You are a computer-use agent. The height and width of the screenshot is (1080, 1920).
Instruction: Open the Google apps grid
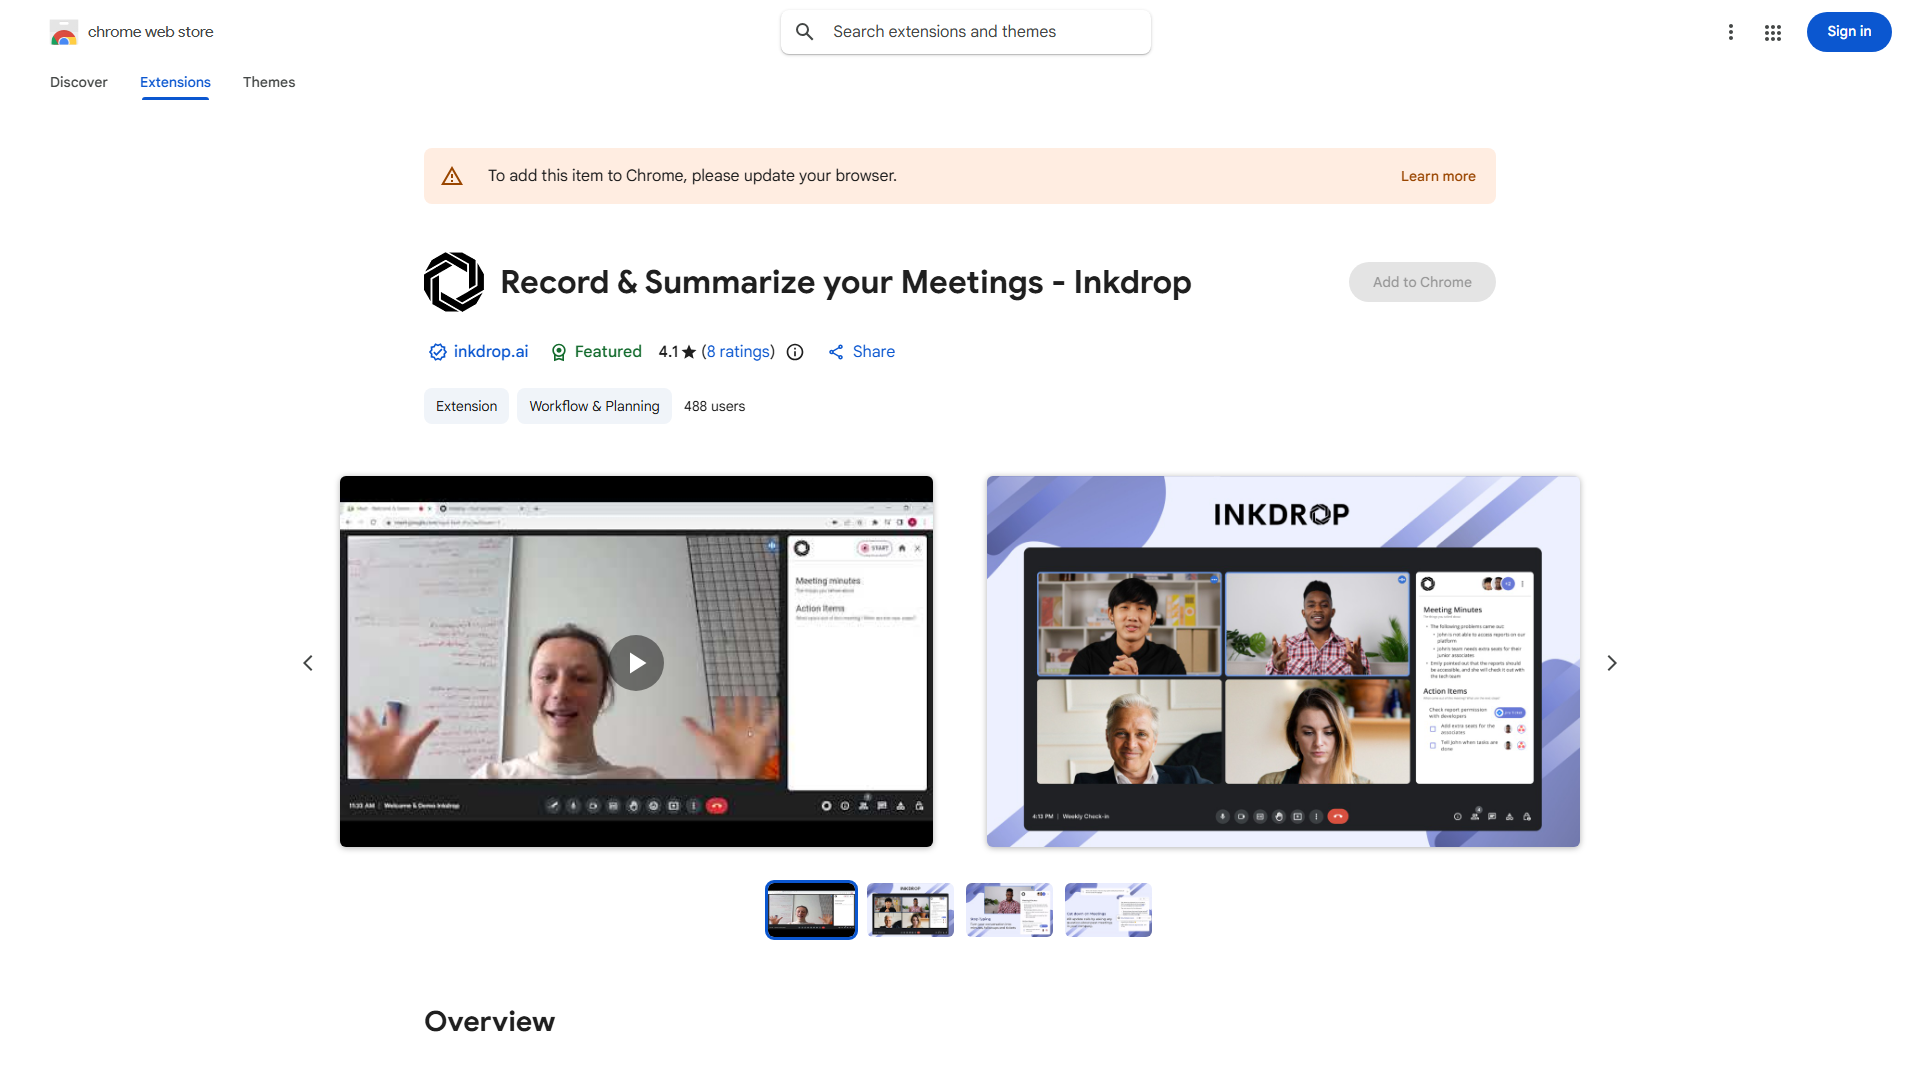(1772, 32)
